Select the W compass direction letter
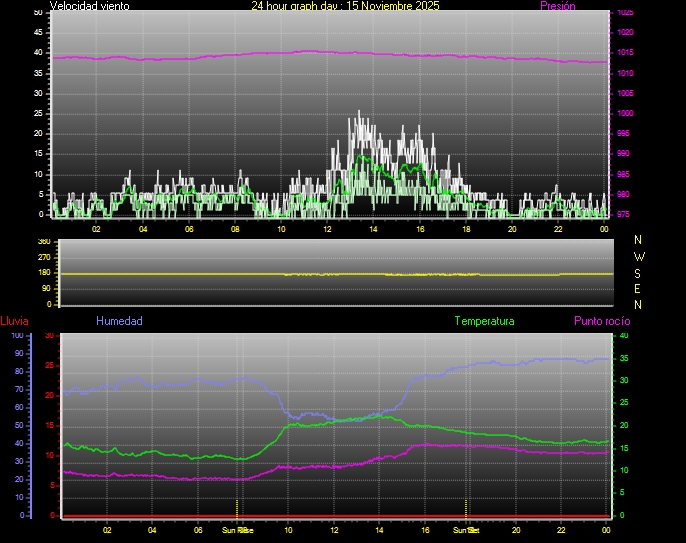Viewport: 686px width, 543px height. coord(639,256)
